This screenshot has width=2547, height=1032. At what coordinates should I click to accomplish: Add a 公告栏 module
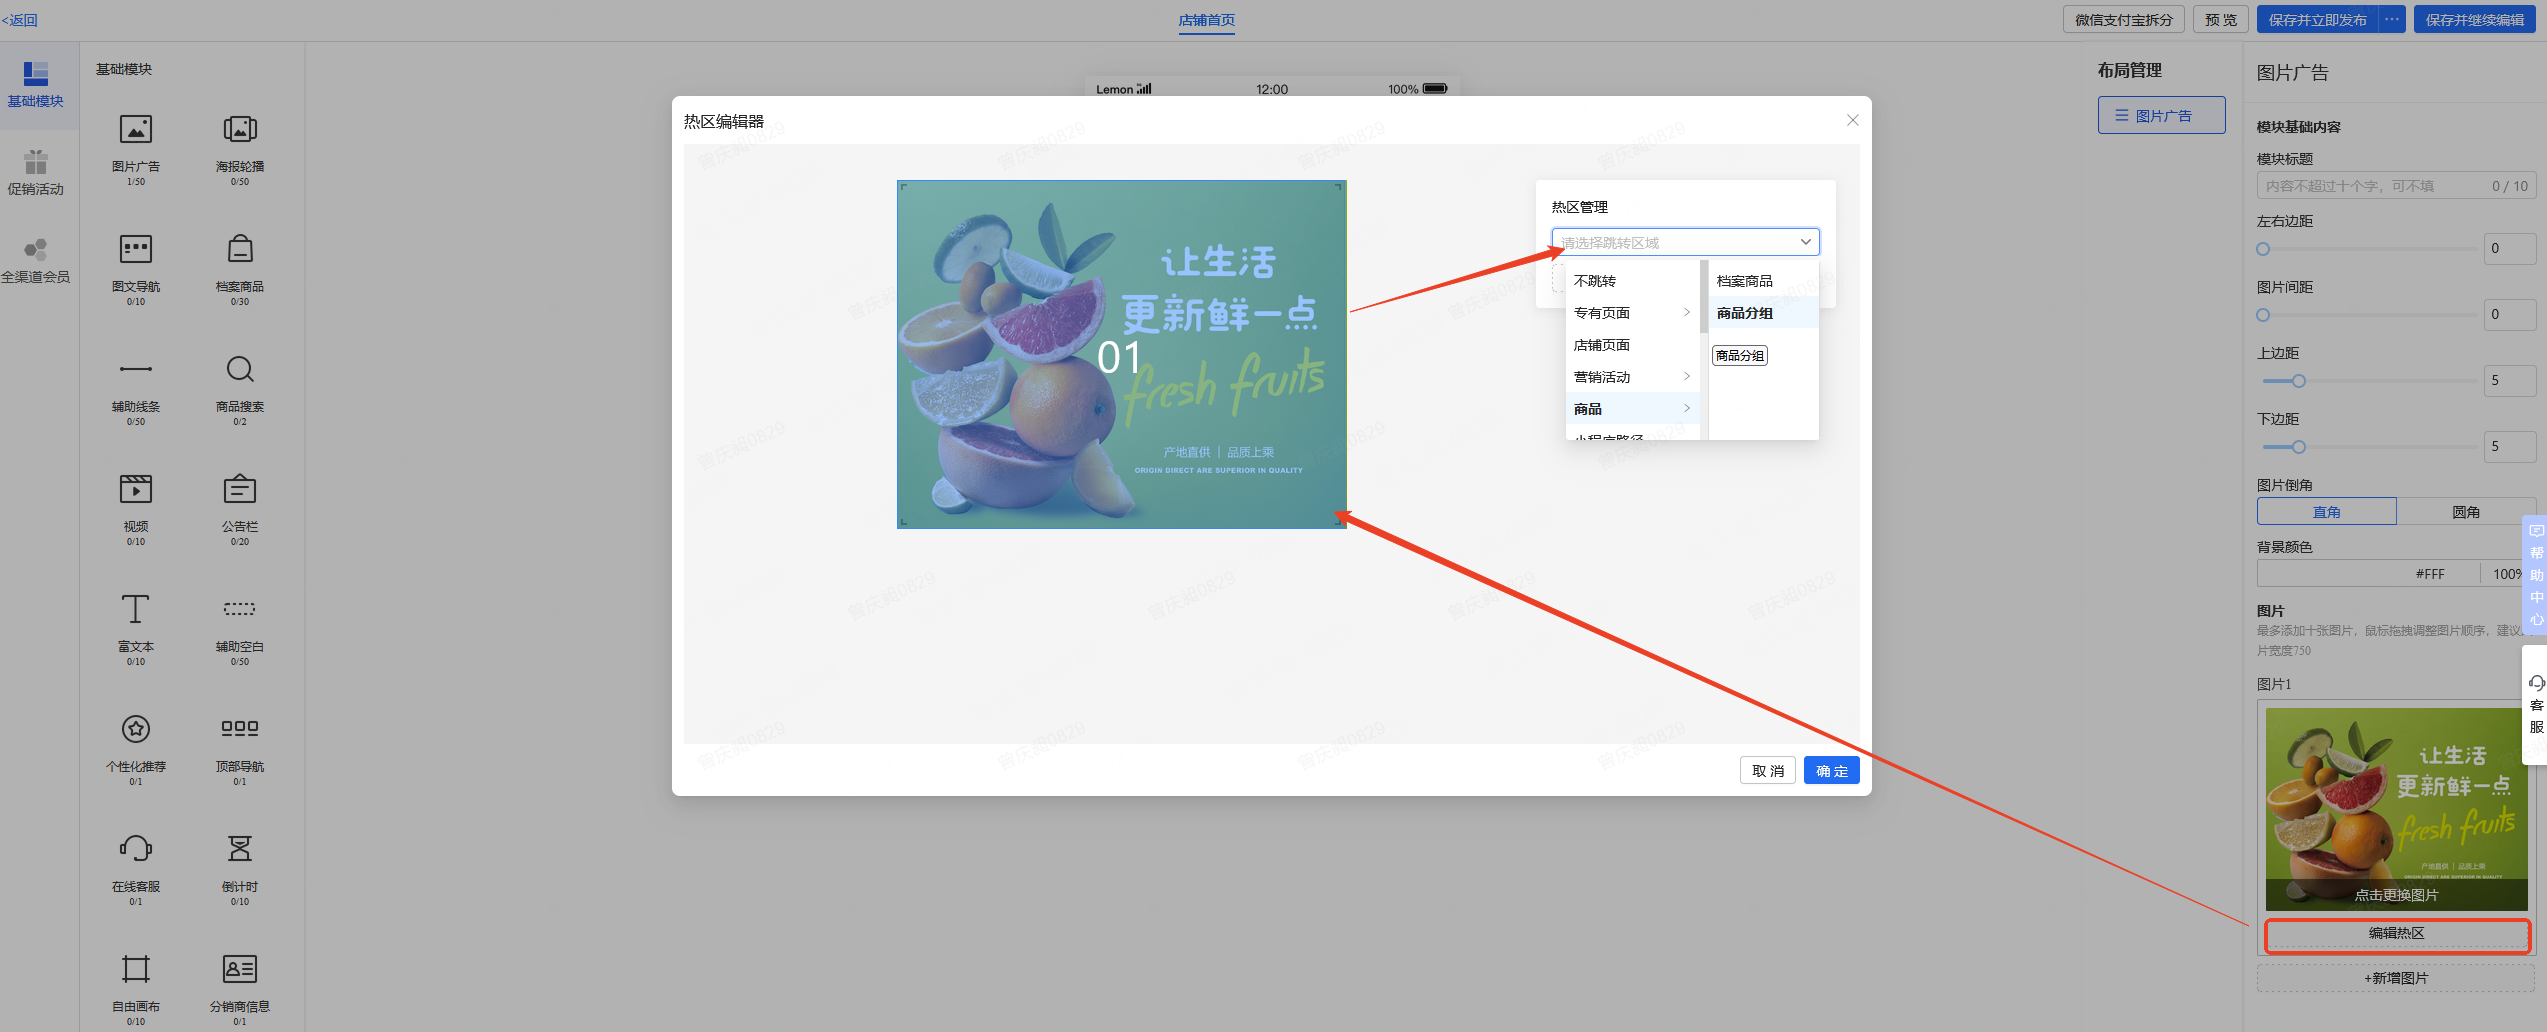point(240,508)
